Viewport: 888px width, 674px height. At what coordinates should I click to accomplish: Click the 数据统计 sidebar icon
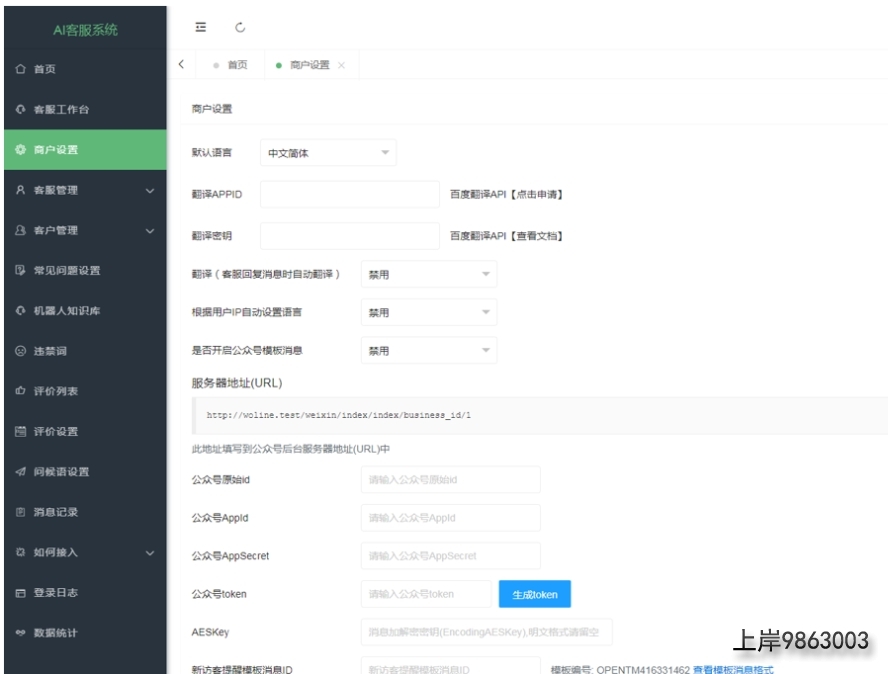click(20, 633)
